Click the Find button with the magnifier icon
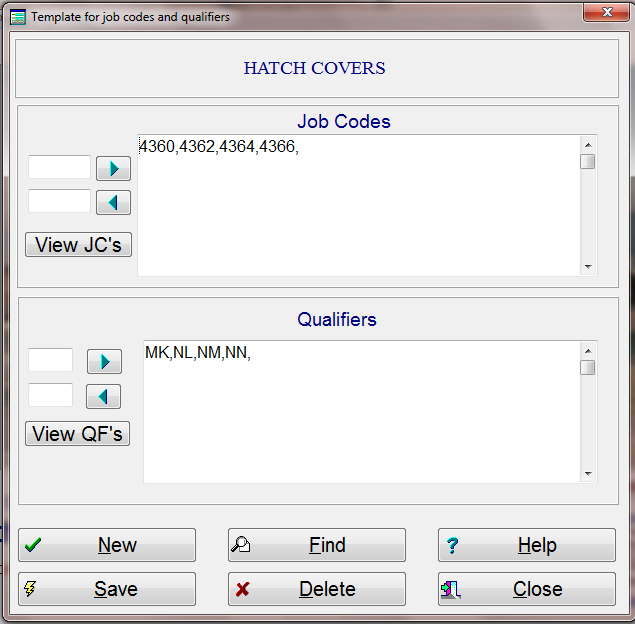635x624 pixels. (x=317, y=545)
